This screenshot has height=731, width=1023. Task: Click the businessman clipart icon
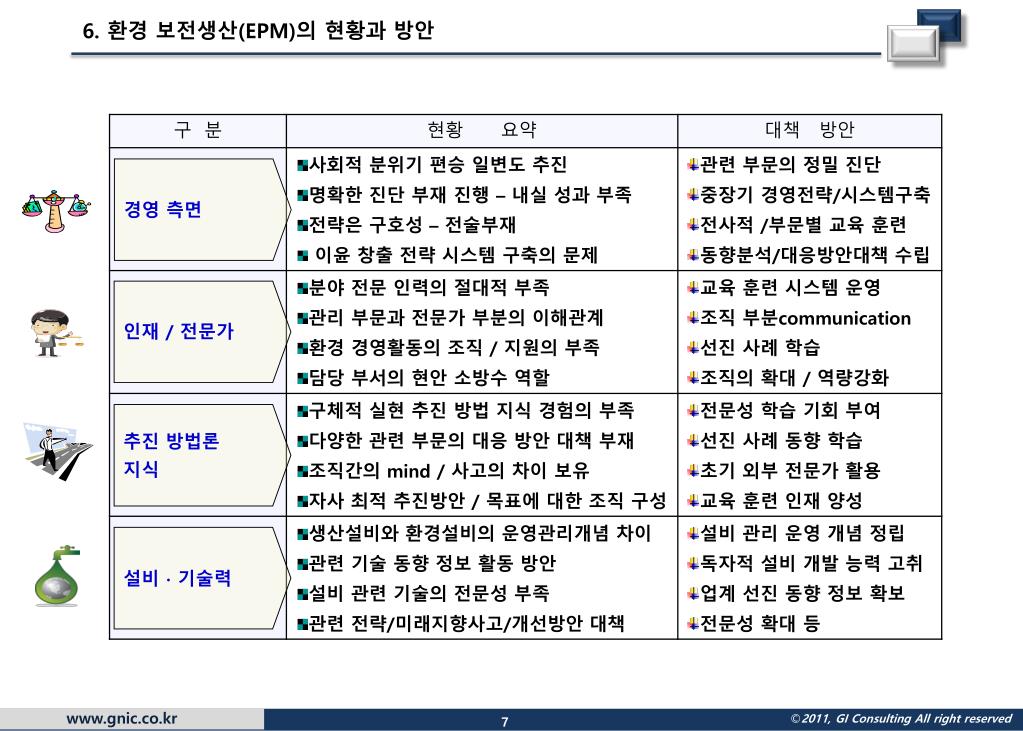pyautogui.click(x=55, y=334)
